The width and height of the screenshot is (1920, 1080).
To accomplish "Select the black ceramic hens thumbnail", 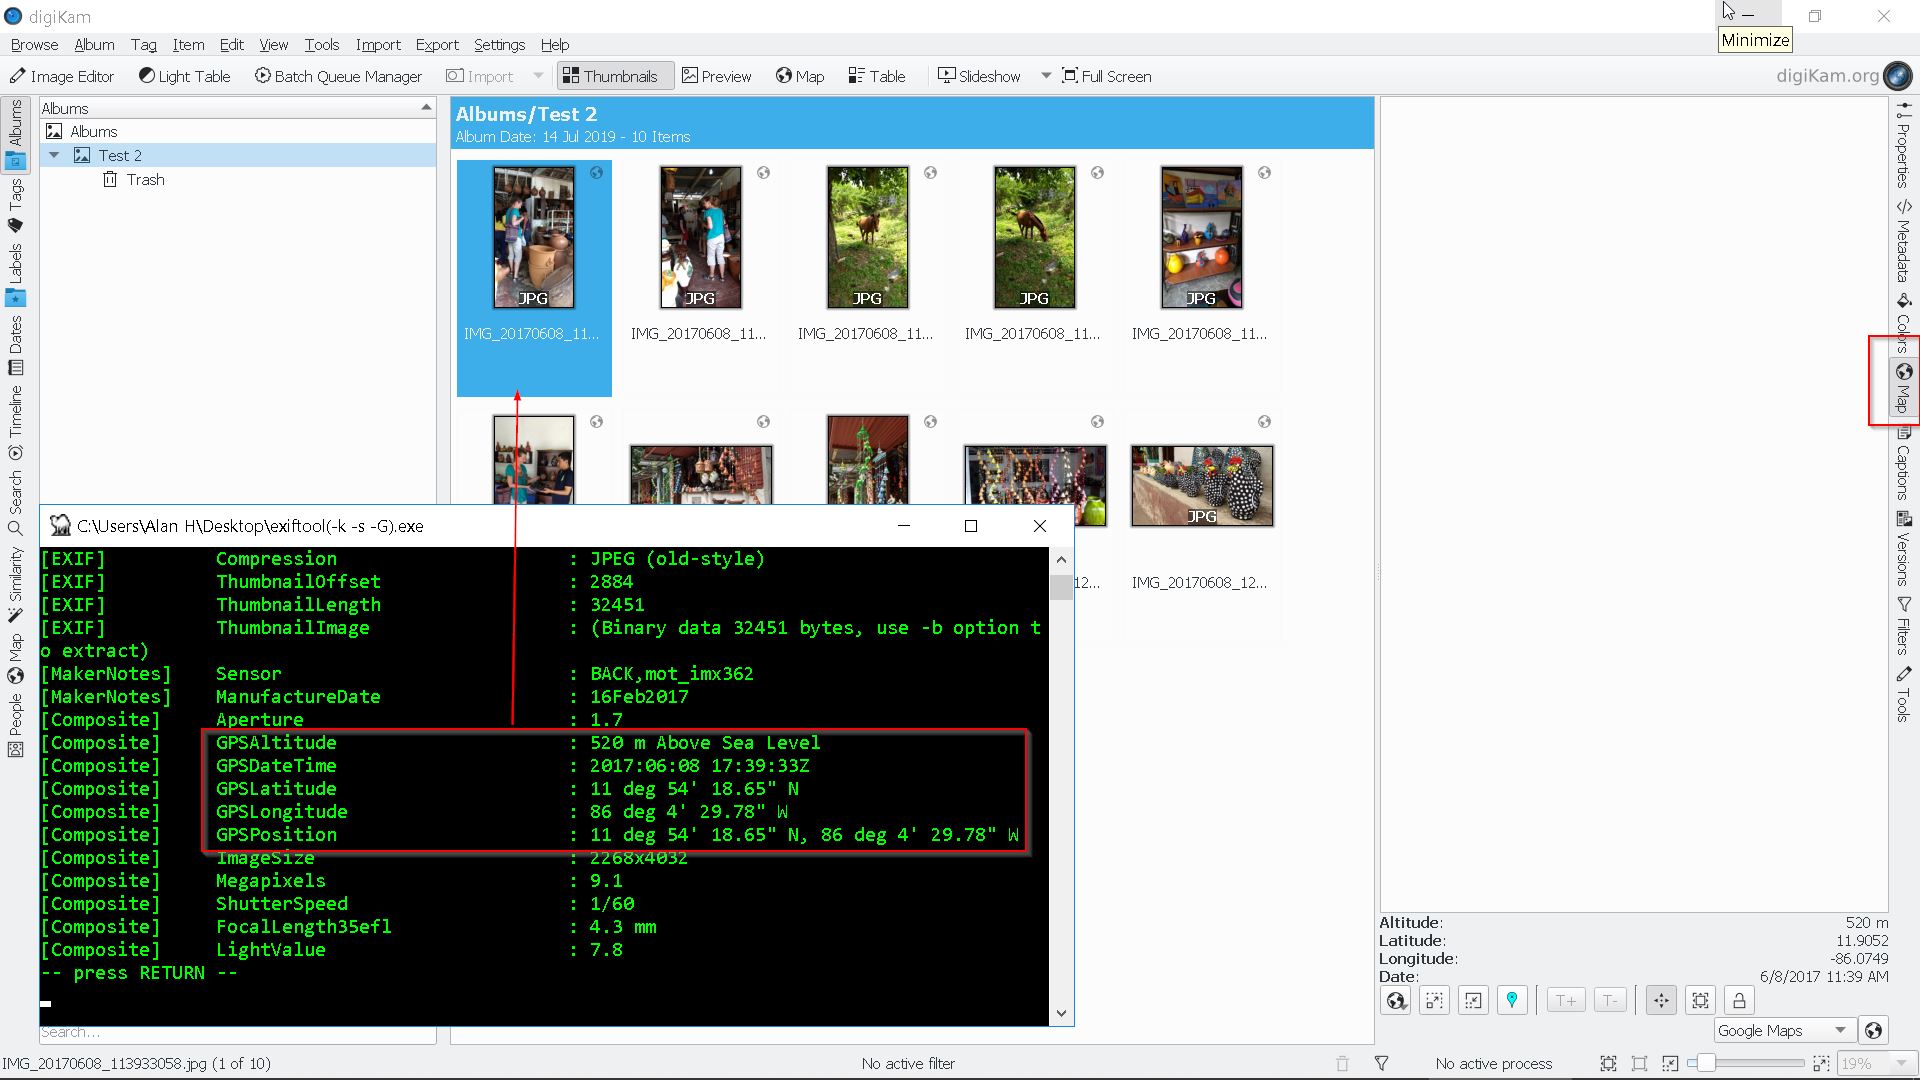I will coord(1202,486).
